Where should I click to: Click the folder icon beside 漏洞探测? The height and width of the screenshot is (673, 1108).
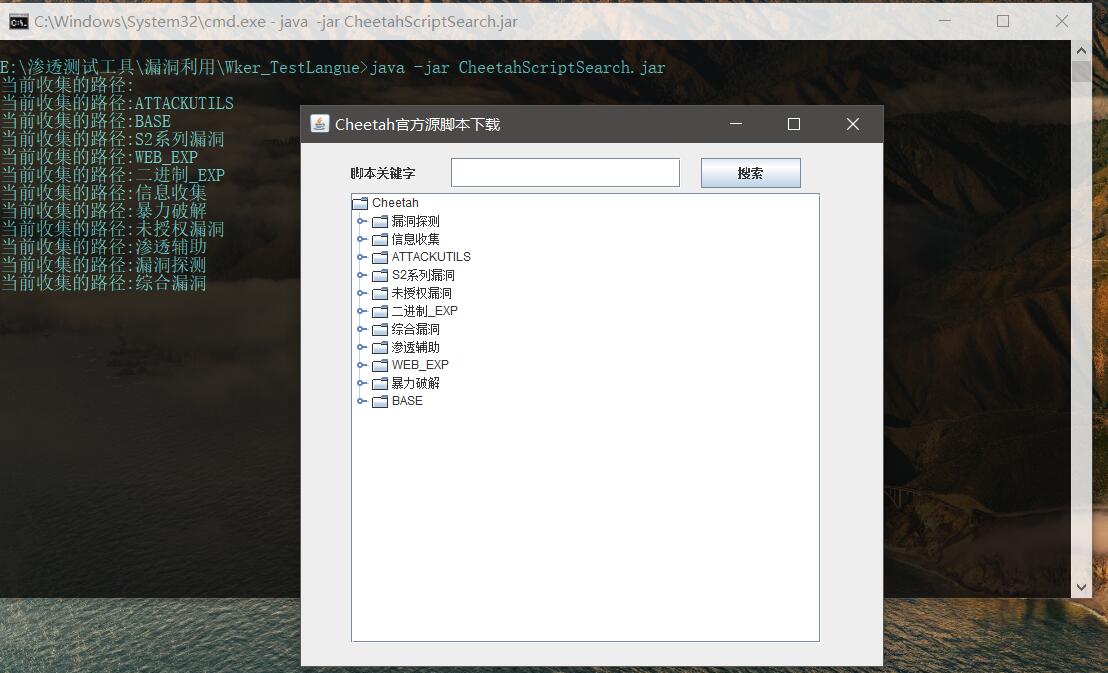[380, 221]
